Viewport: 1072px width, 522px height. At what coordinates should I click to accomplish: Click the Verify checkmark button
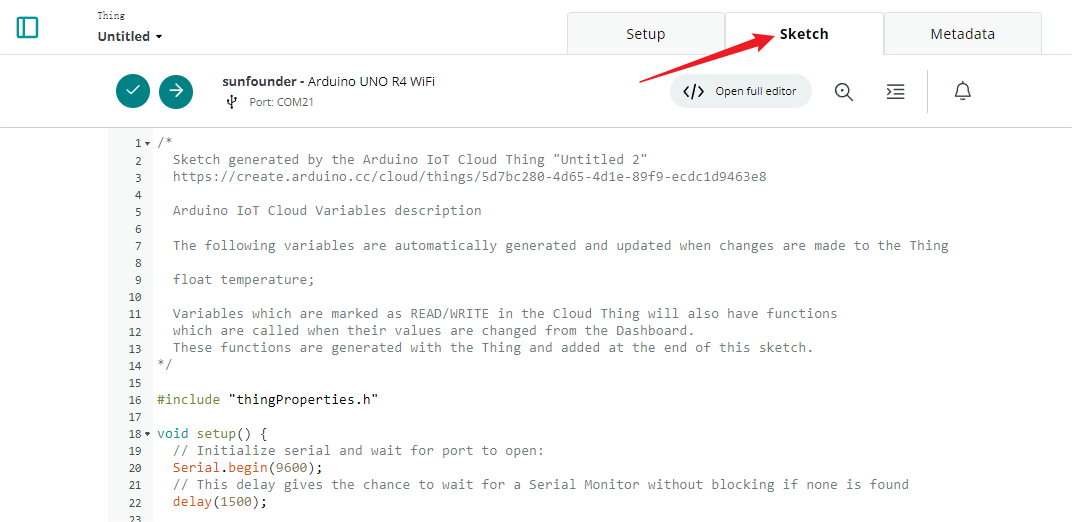[133, 91]
